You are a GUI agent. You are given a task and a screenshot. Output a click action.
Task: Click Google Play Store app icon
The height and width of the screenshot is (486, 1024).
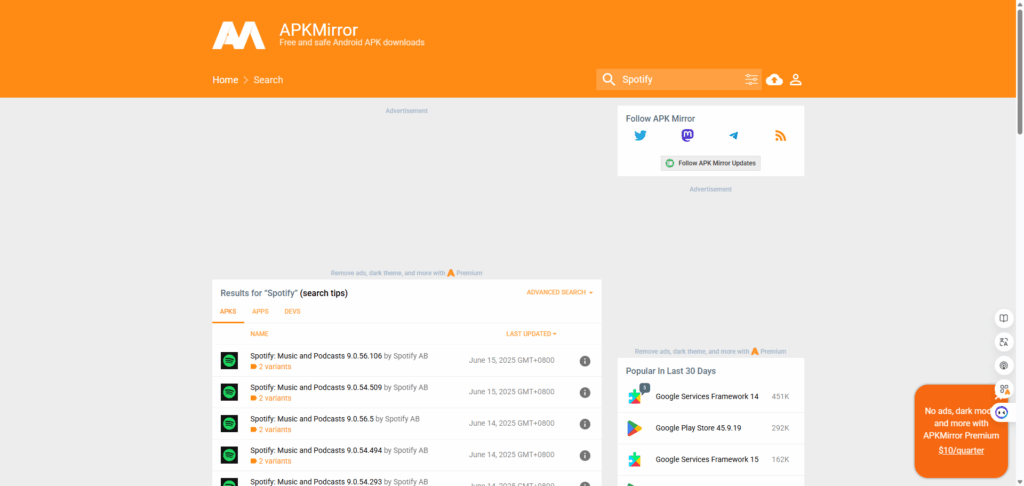[x=635, y=428]
